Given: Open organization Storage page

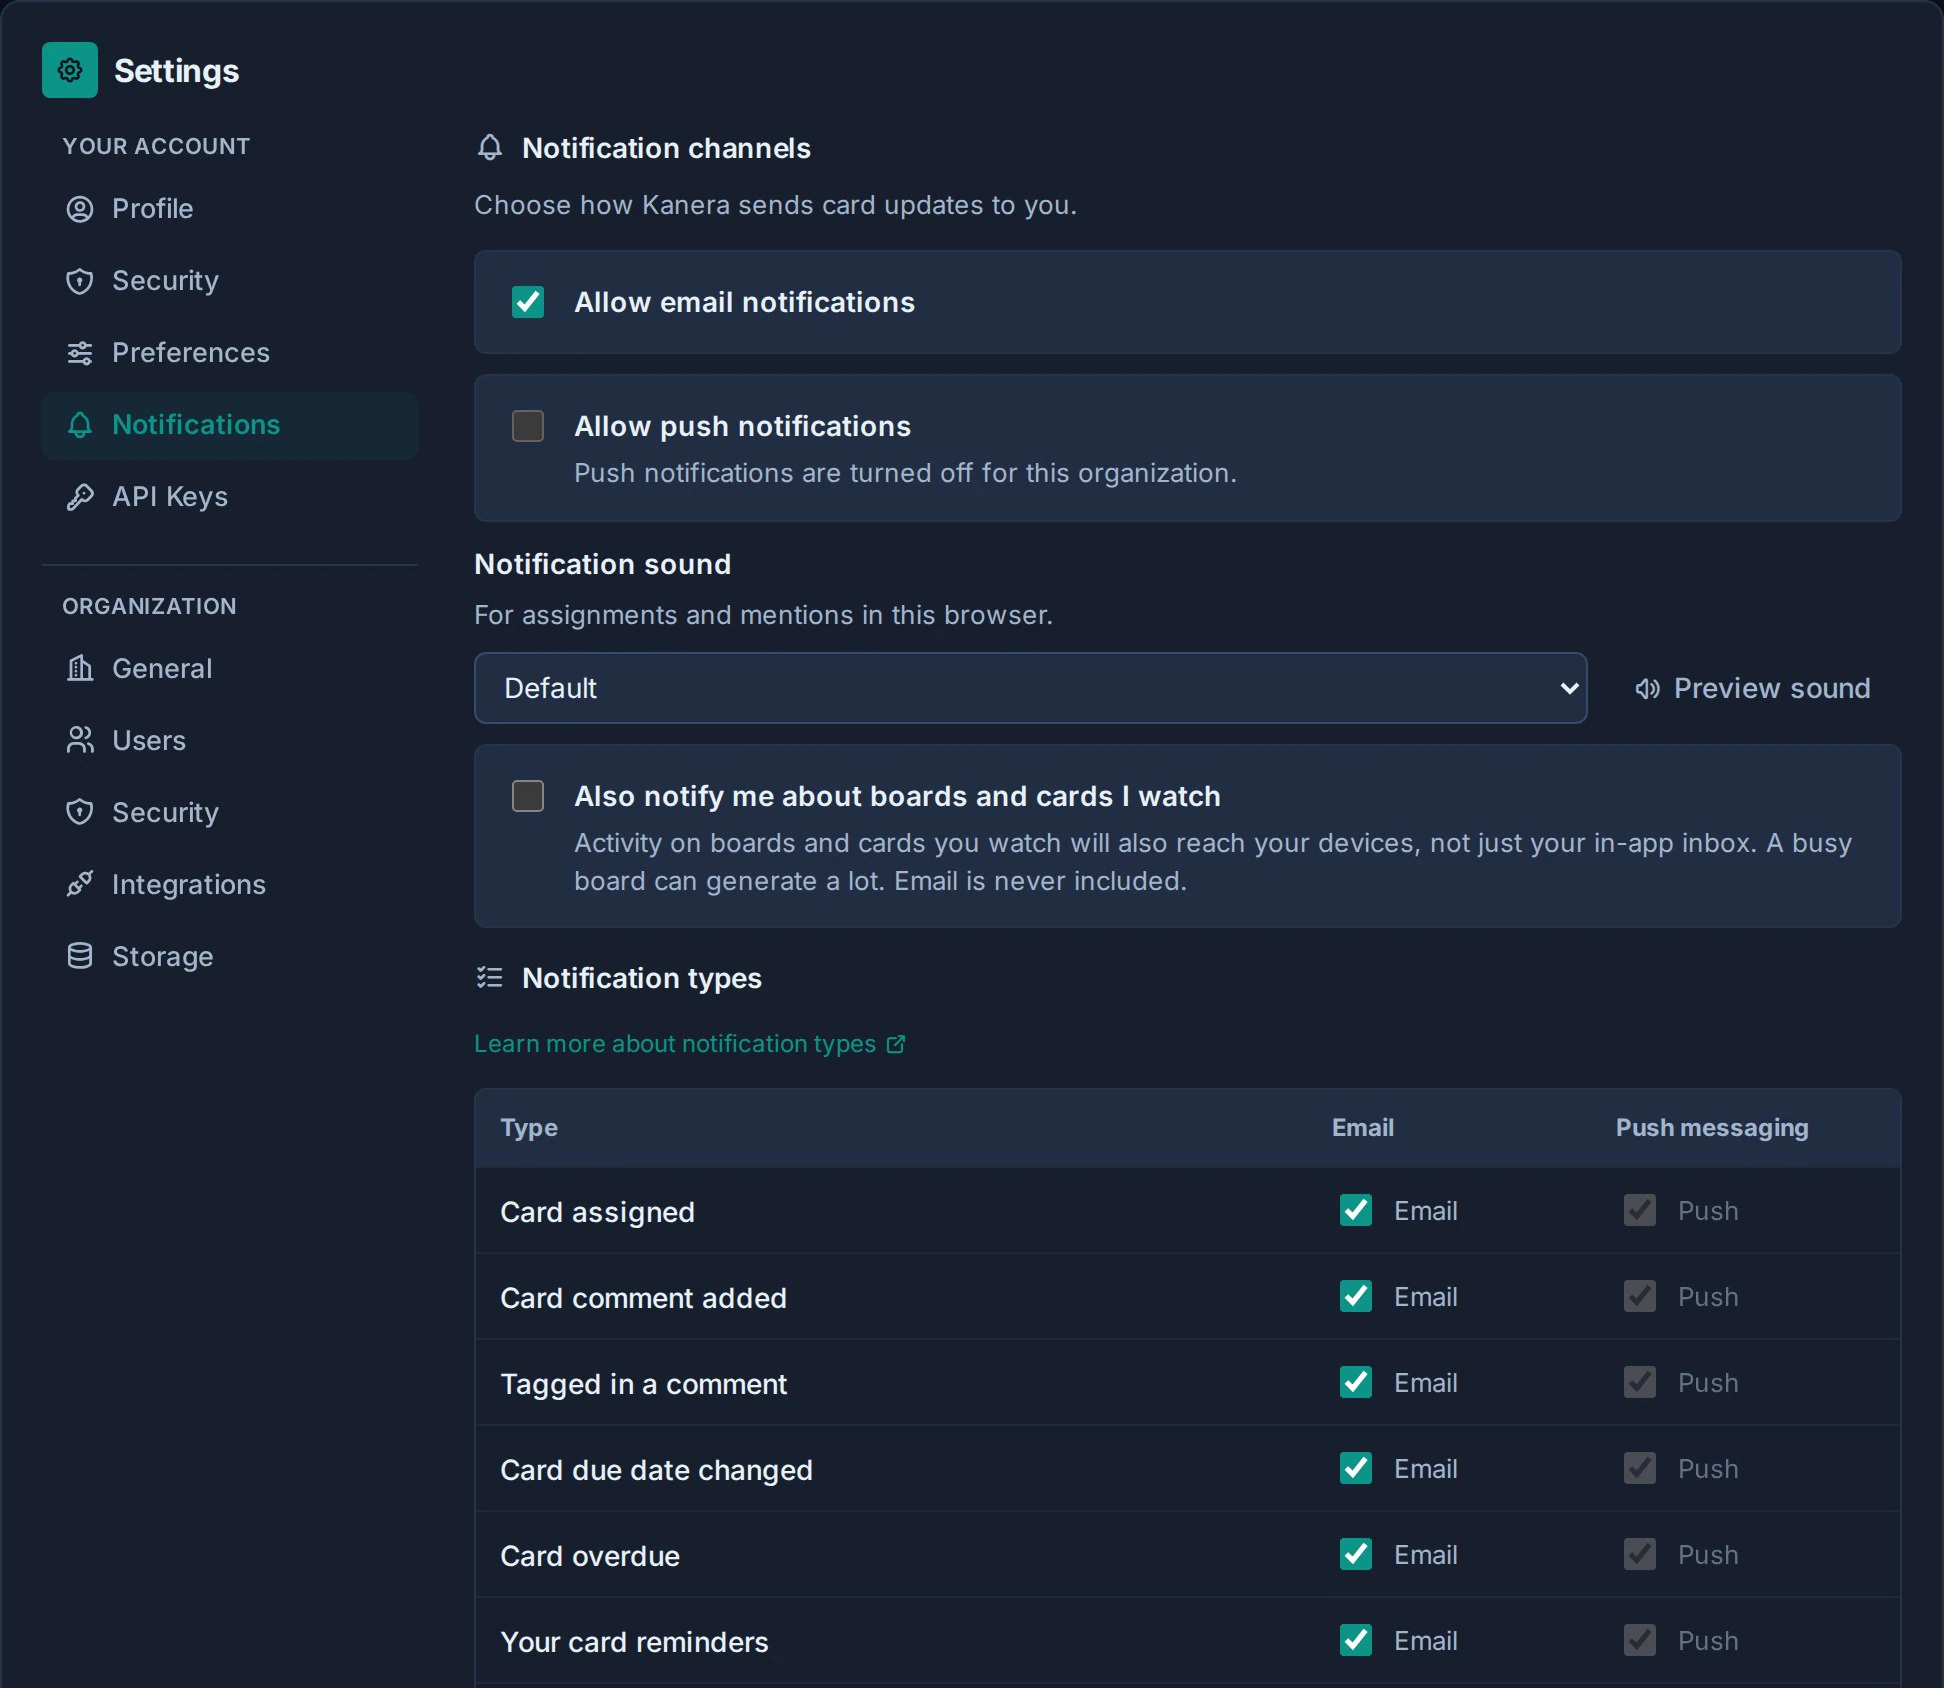Looking at the screenshot, I should (x=230, y=956).
